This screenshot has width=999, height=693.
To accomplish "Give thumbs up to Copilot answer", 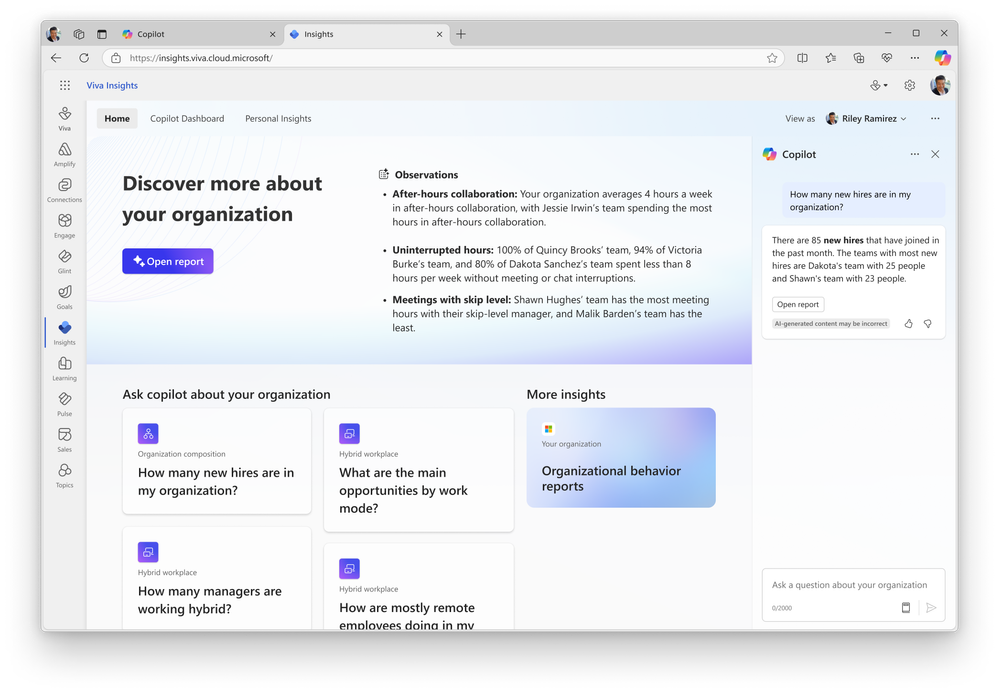I will [x=909, y=324].
